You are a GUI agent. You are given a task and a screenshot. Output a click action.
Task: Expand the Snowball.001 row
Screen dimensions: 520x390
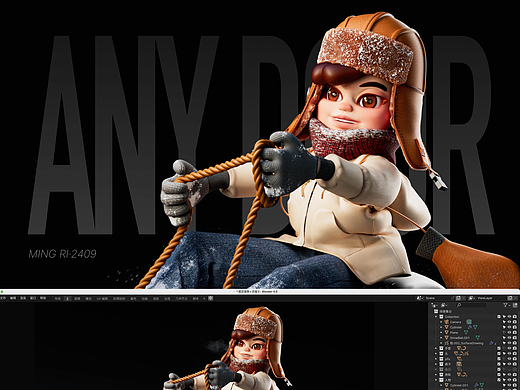[441, 337]
